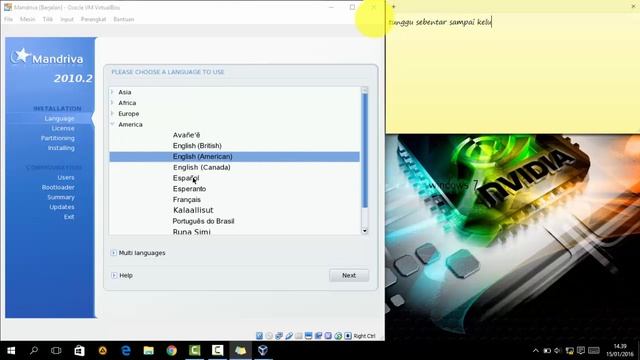Click the network adapters status icon
This screenshot has height=360, width=640.
click(x=279, y=336)
